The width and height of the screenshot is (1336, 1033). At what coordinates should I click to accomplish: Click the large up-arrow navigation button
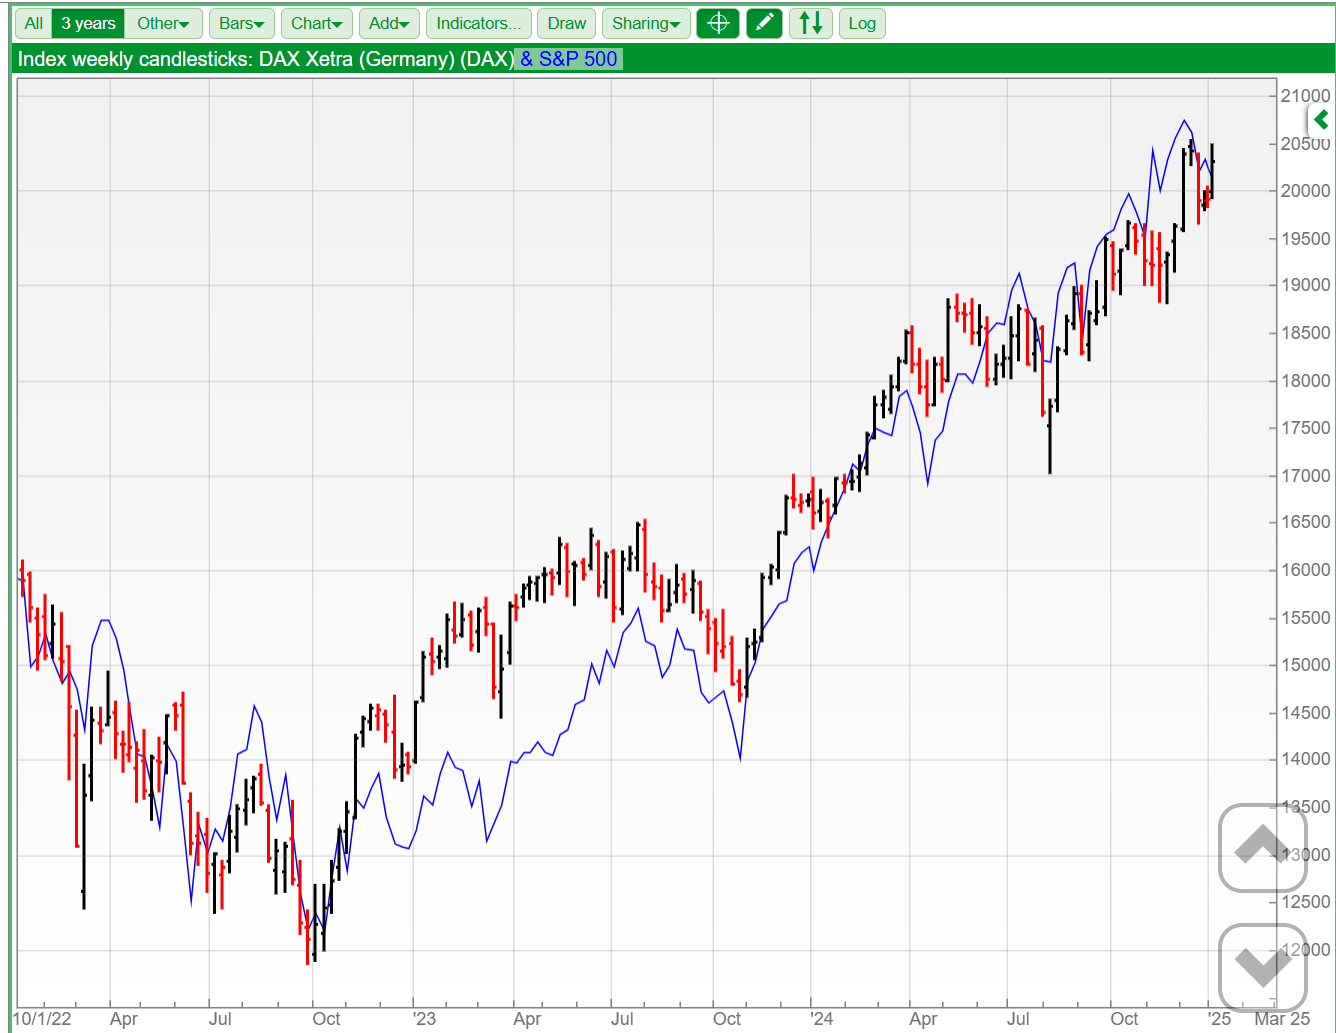1262,847
